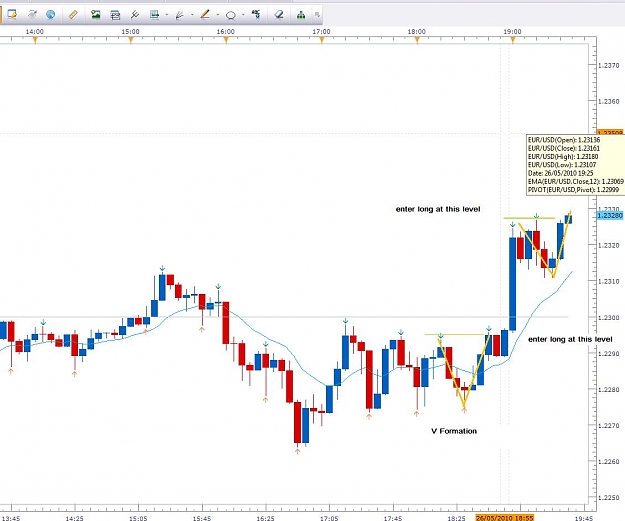Click lower 'enter long at this level' label
This screenshot has width=625, height=521.
(570, 339)
